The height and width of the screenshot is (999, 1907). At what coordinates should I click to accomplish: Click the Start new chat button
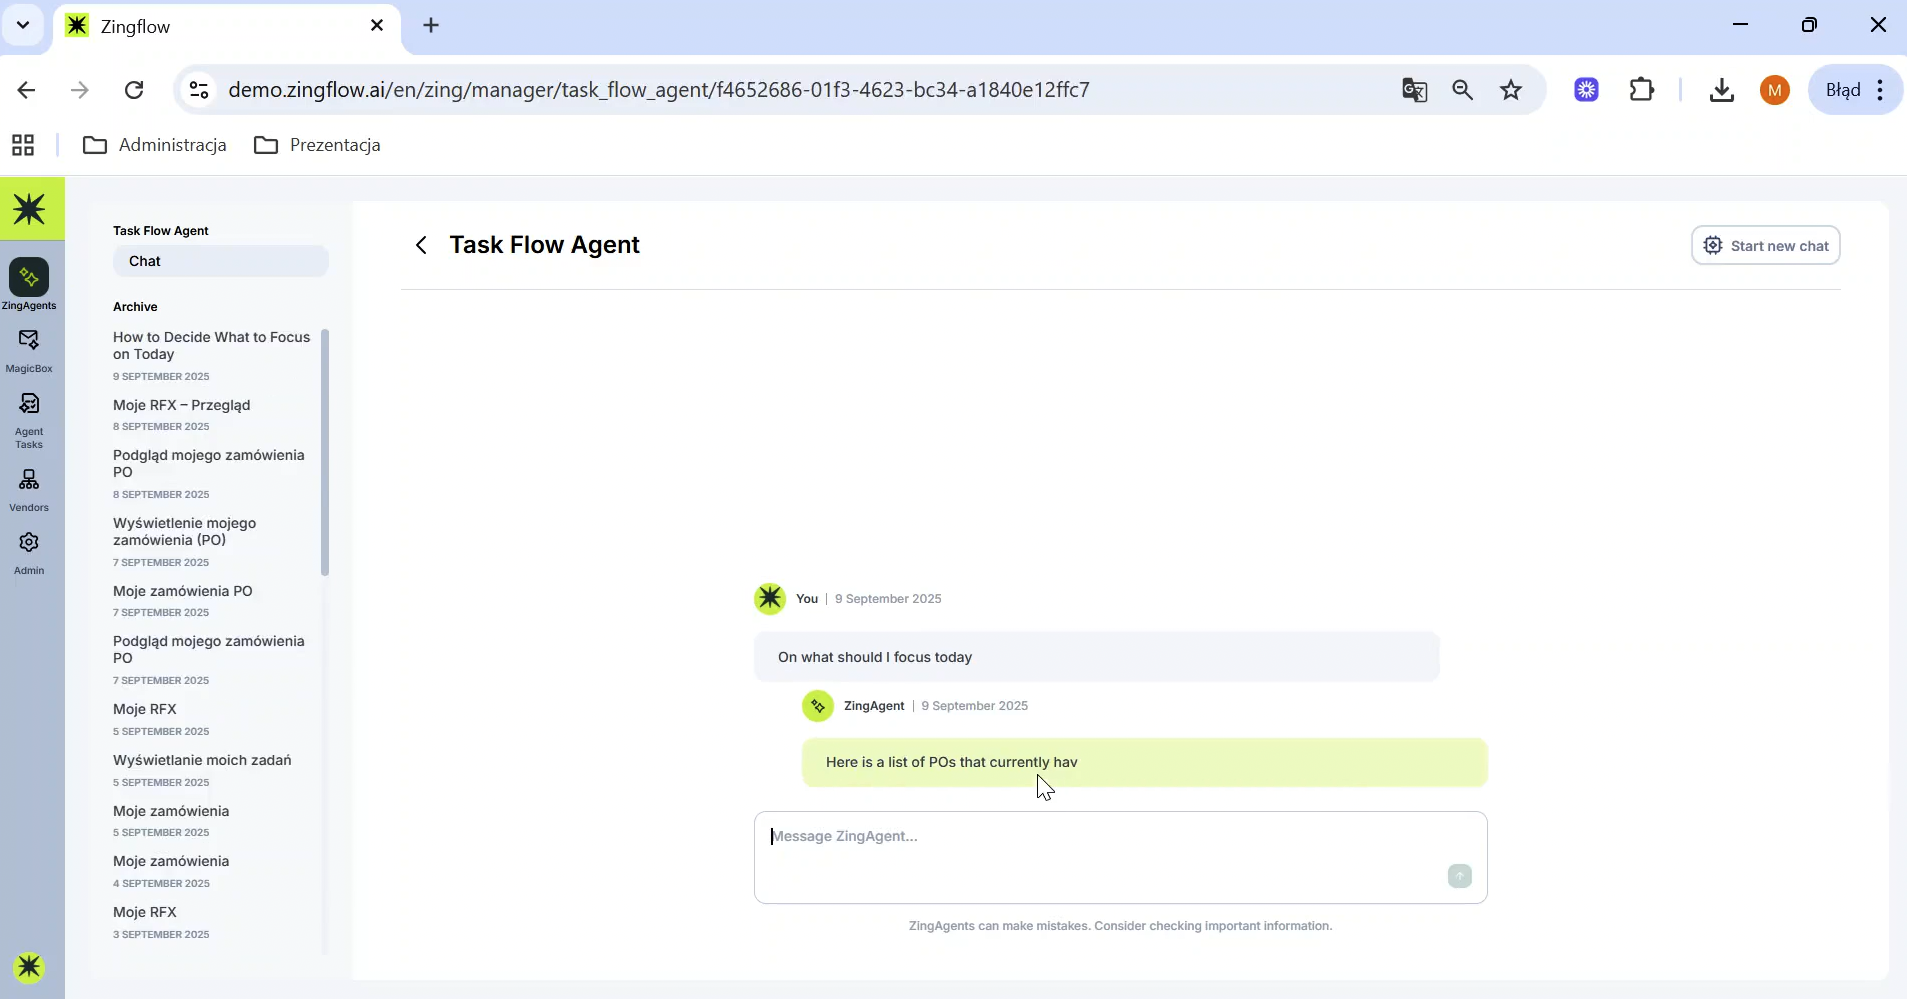(1765, 246)
